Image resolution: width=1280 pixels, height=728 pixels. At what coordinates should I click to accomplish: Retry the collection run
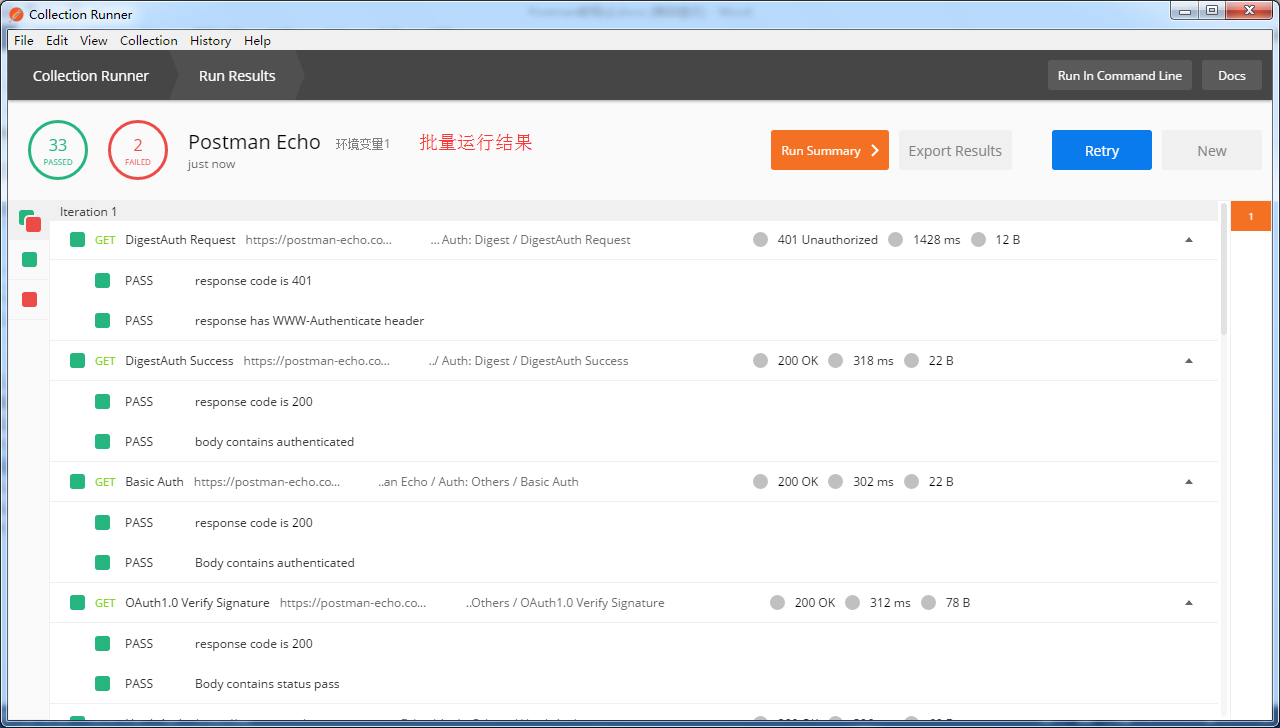coord(1102,150)
